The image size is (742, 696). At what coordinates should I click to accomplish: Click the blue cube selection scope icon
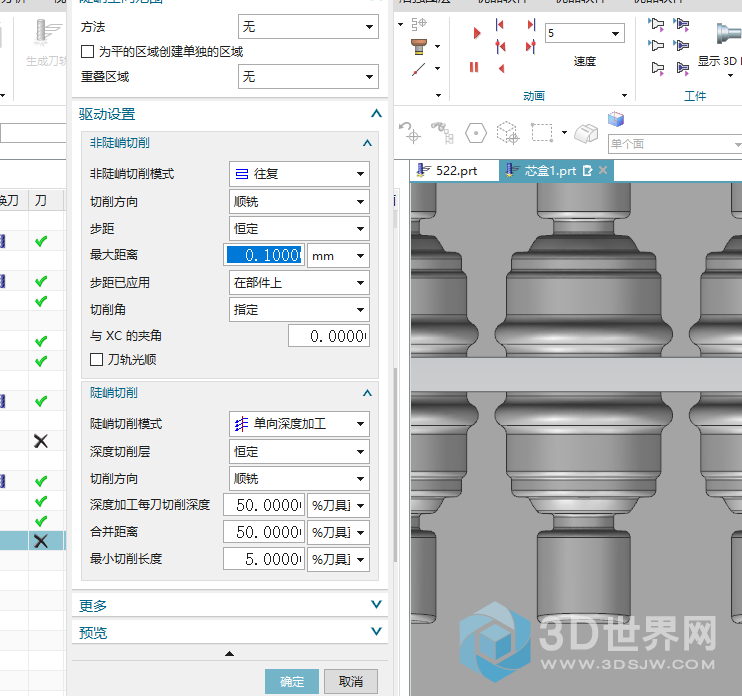(616, 119)
